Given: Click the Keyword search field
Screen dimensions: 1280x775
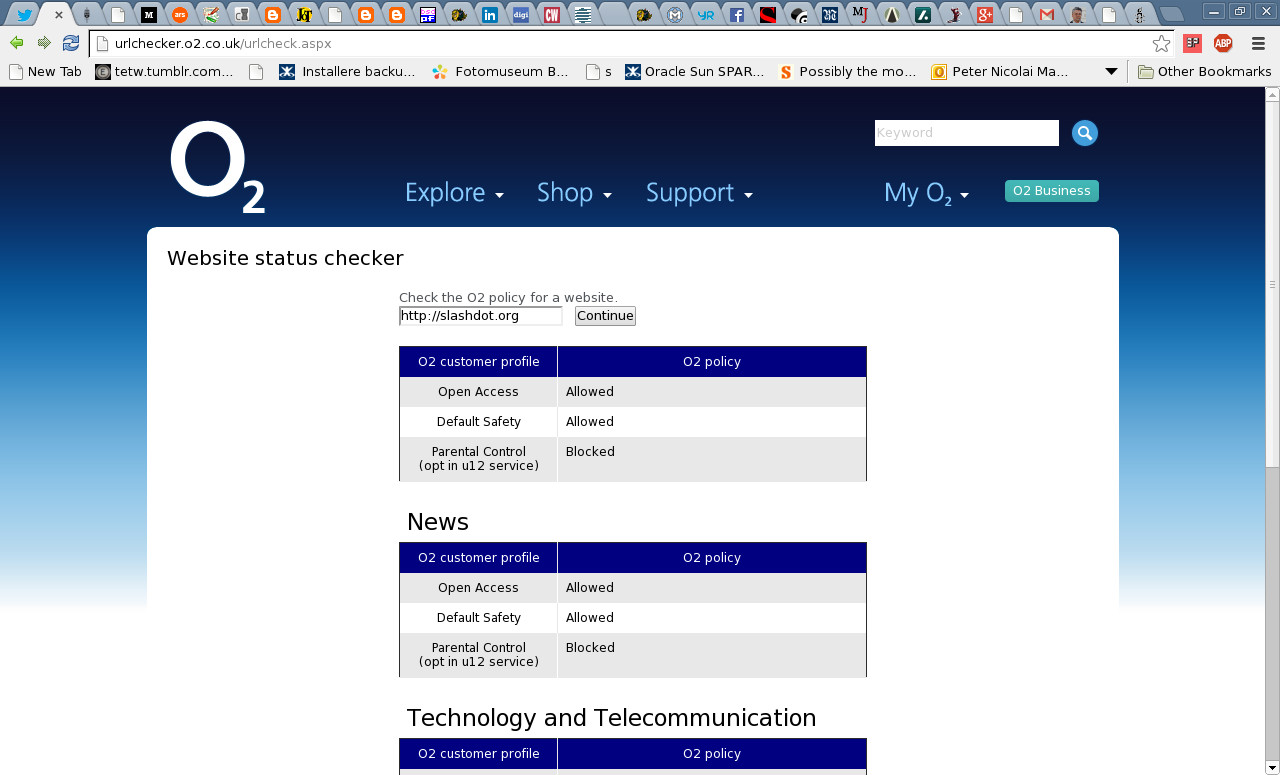Looking at the screenshot, I should (x=967, y=133).
